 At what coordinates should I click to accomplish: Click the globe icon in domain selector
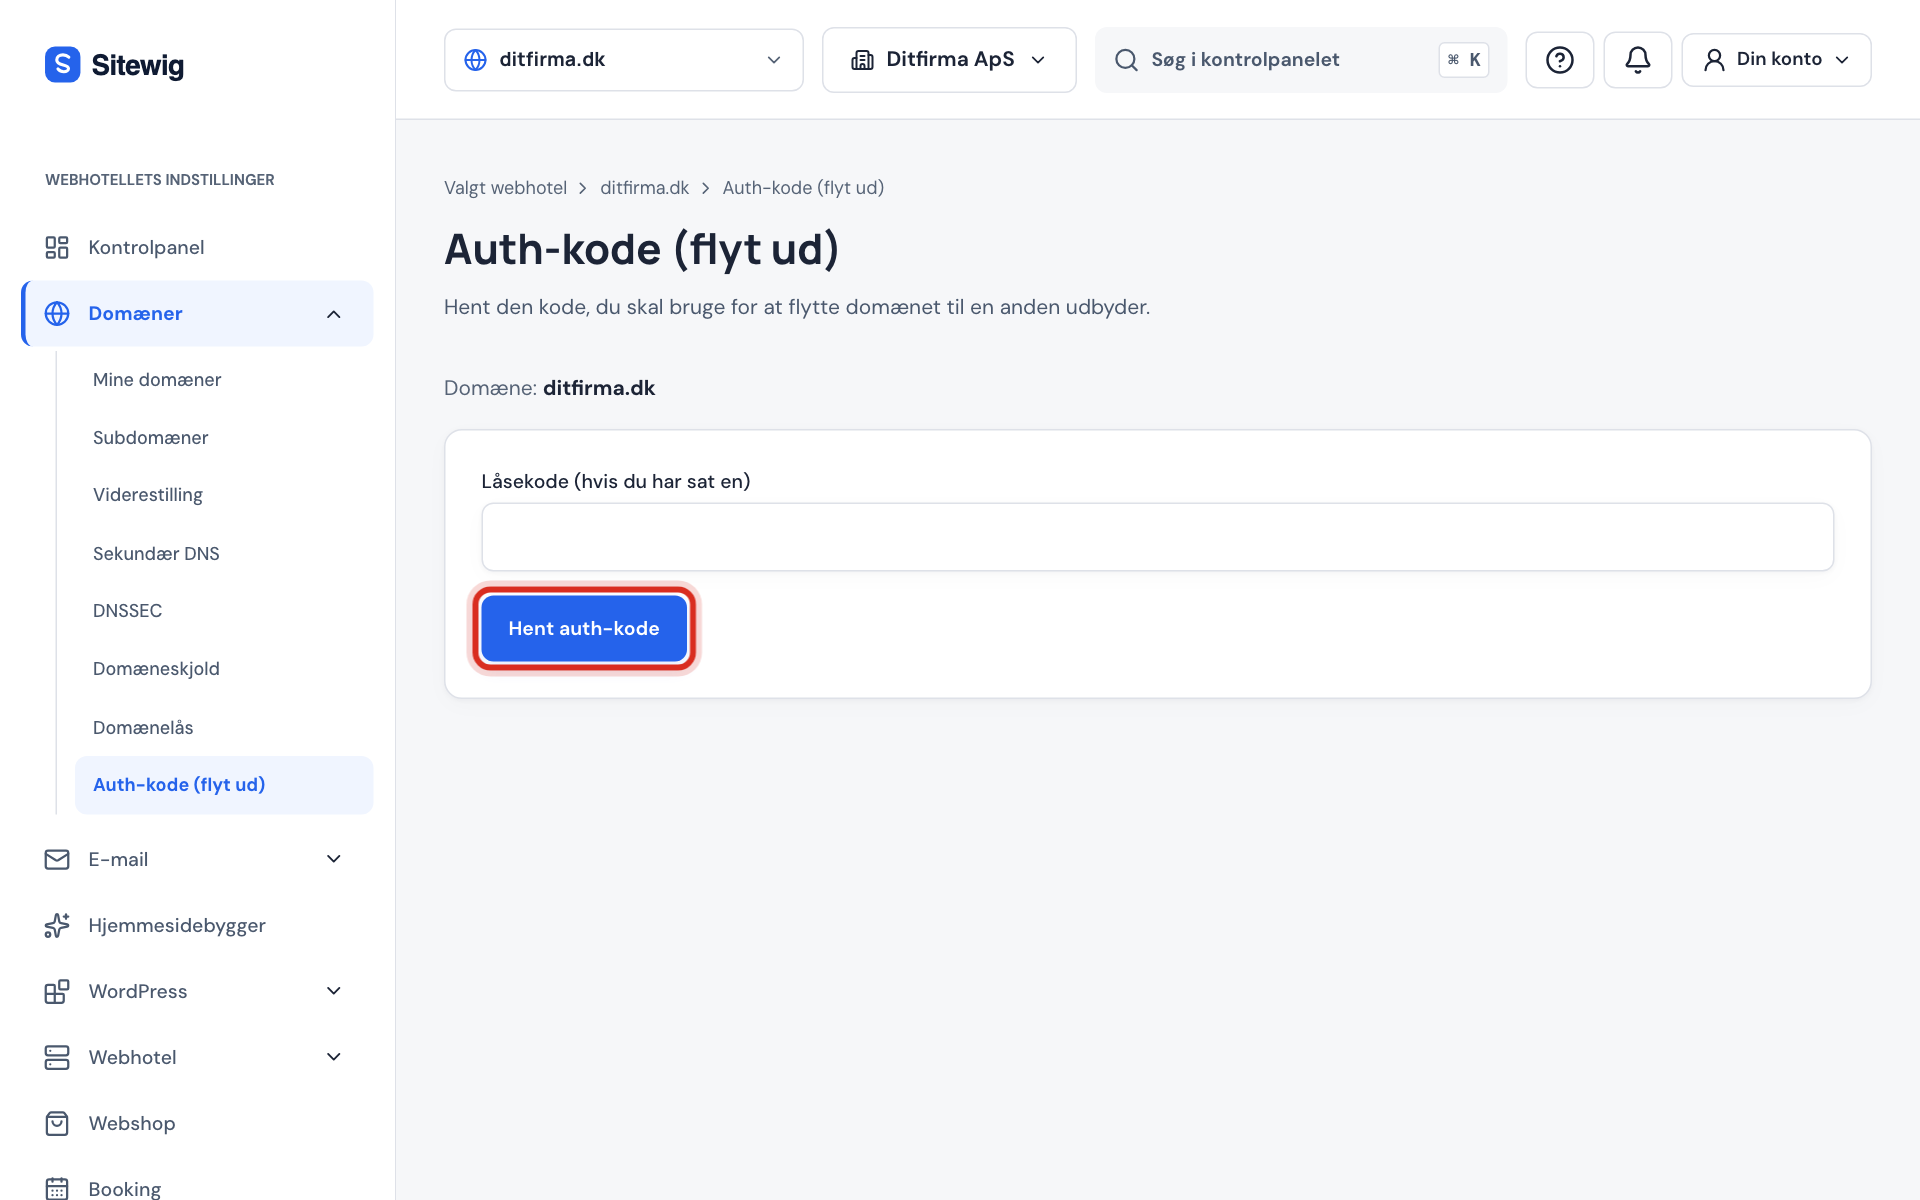point(476,60)
